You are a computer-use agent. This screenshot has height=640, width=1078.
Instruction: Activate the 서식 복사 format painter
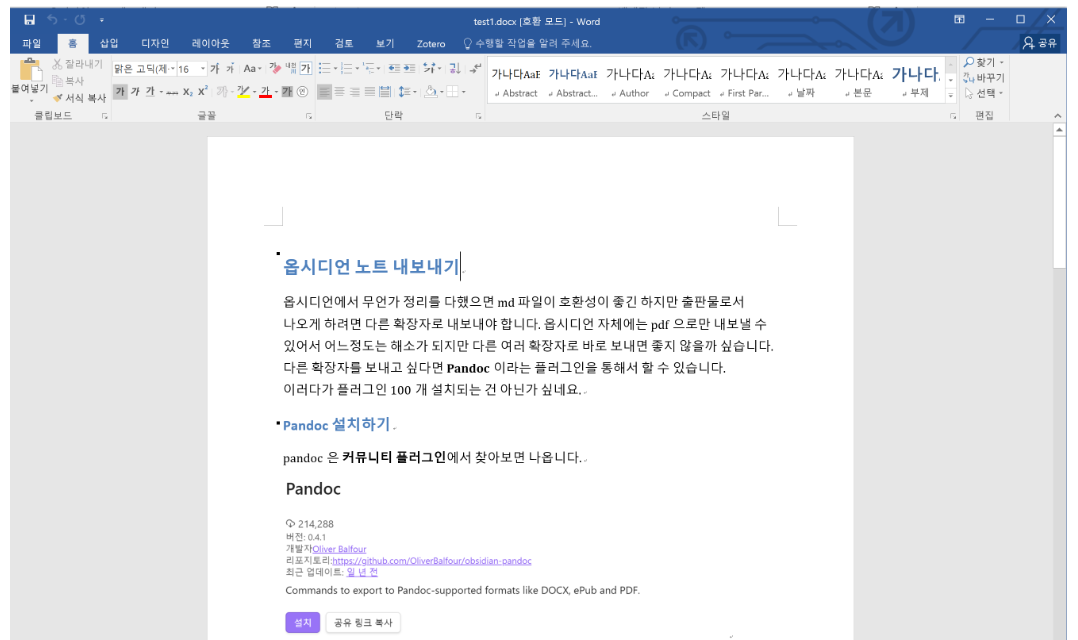coord(79,98)
